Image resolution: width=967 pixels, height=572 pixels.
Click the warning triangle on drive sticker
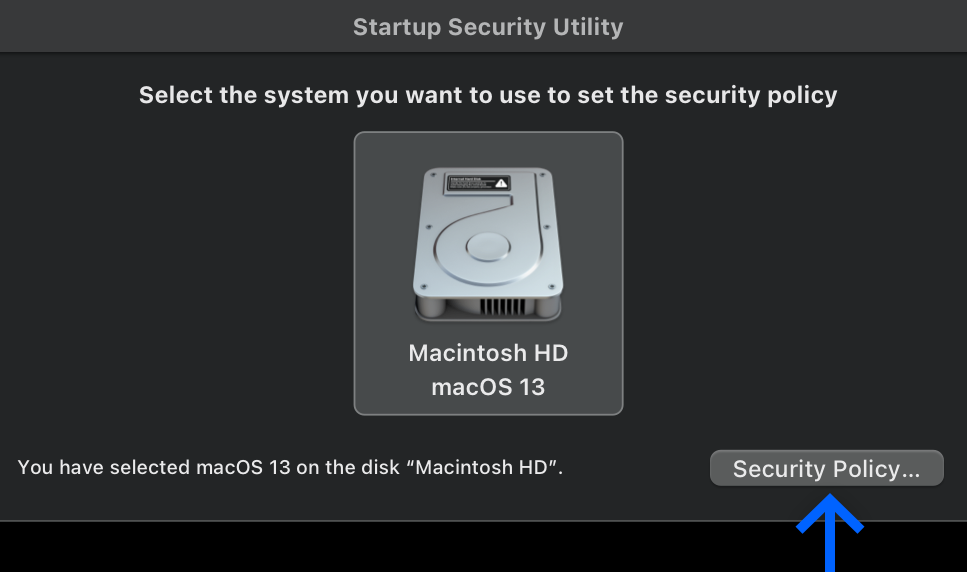[x=501, y=183]
